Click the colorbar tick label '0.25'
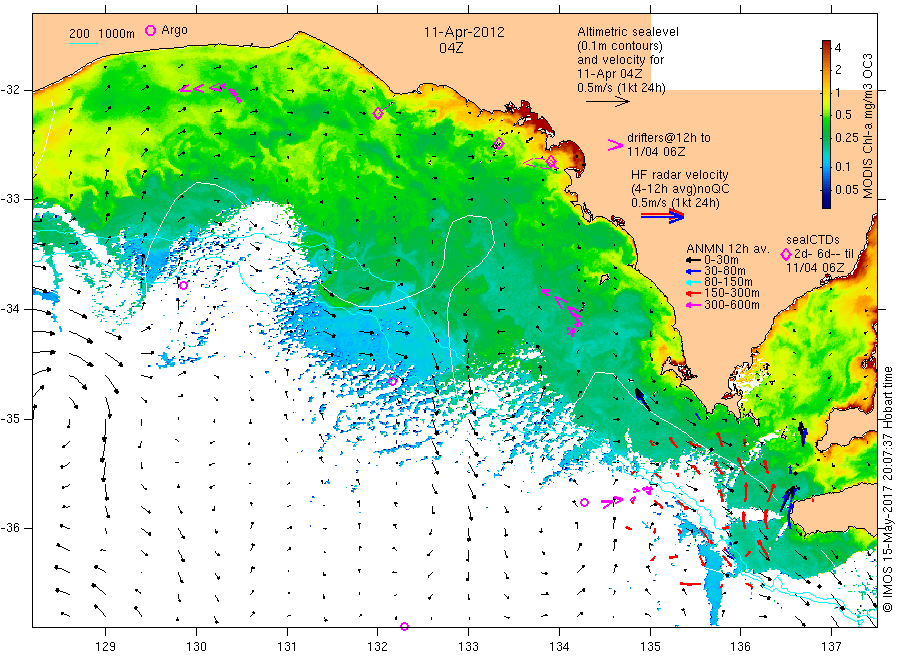The width and height of the screenshot is (900, 660). tap(847, 138)
